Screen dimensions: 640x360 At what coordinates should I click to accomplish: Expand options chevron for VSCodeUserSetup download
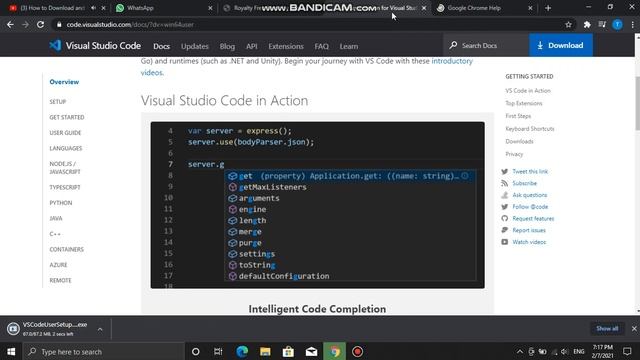100,329
